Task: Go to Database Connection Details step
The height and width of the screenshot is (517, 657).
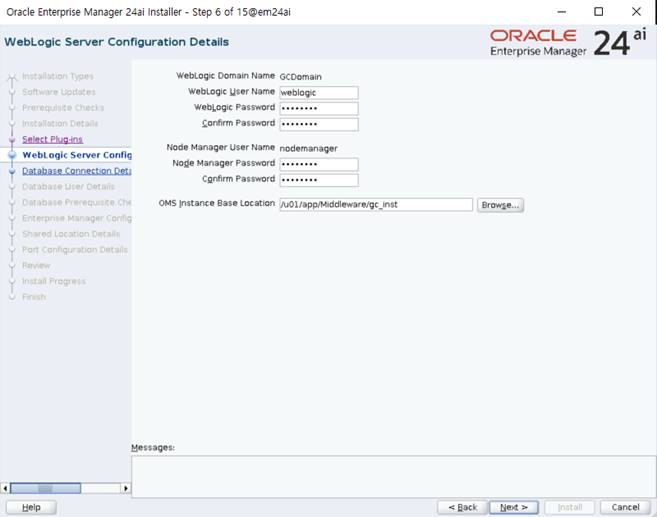Action: click(77, 171)
